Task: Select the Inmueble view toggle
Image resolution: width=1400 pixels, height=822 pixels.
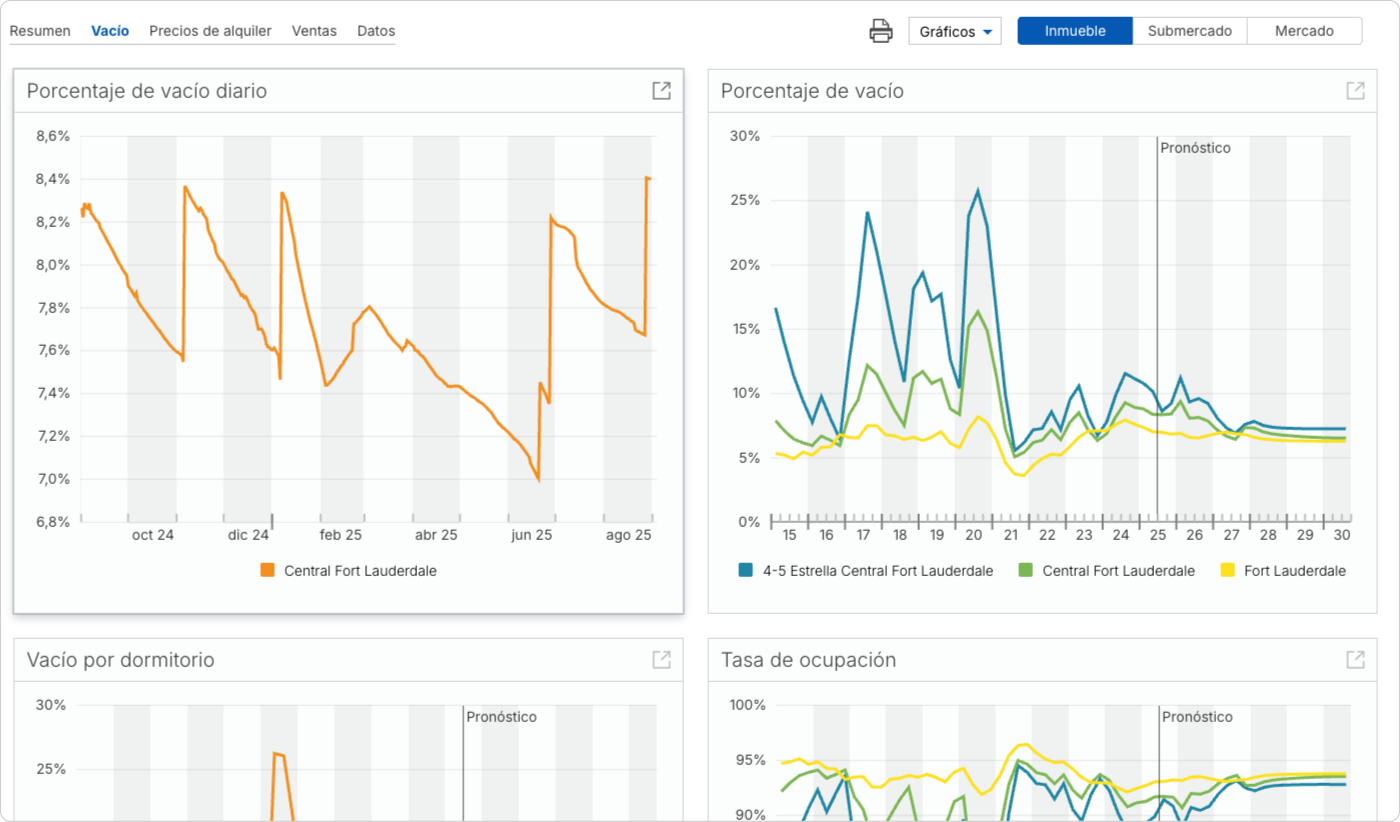Action: 1075,31
